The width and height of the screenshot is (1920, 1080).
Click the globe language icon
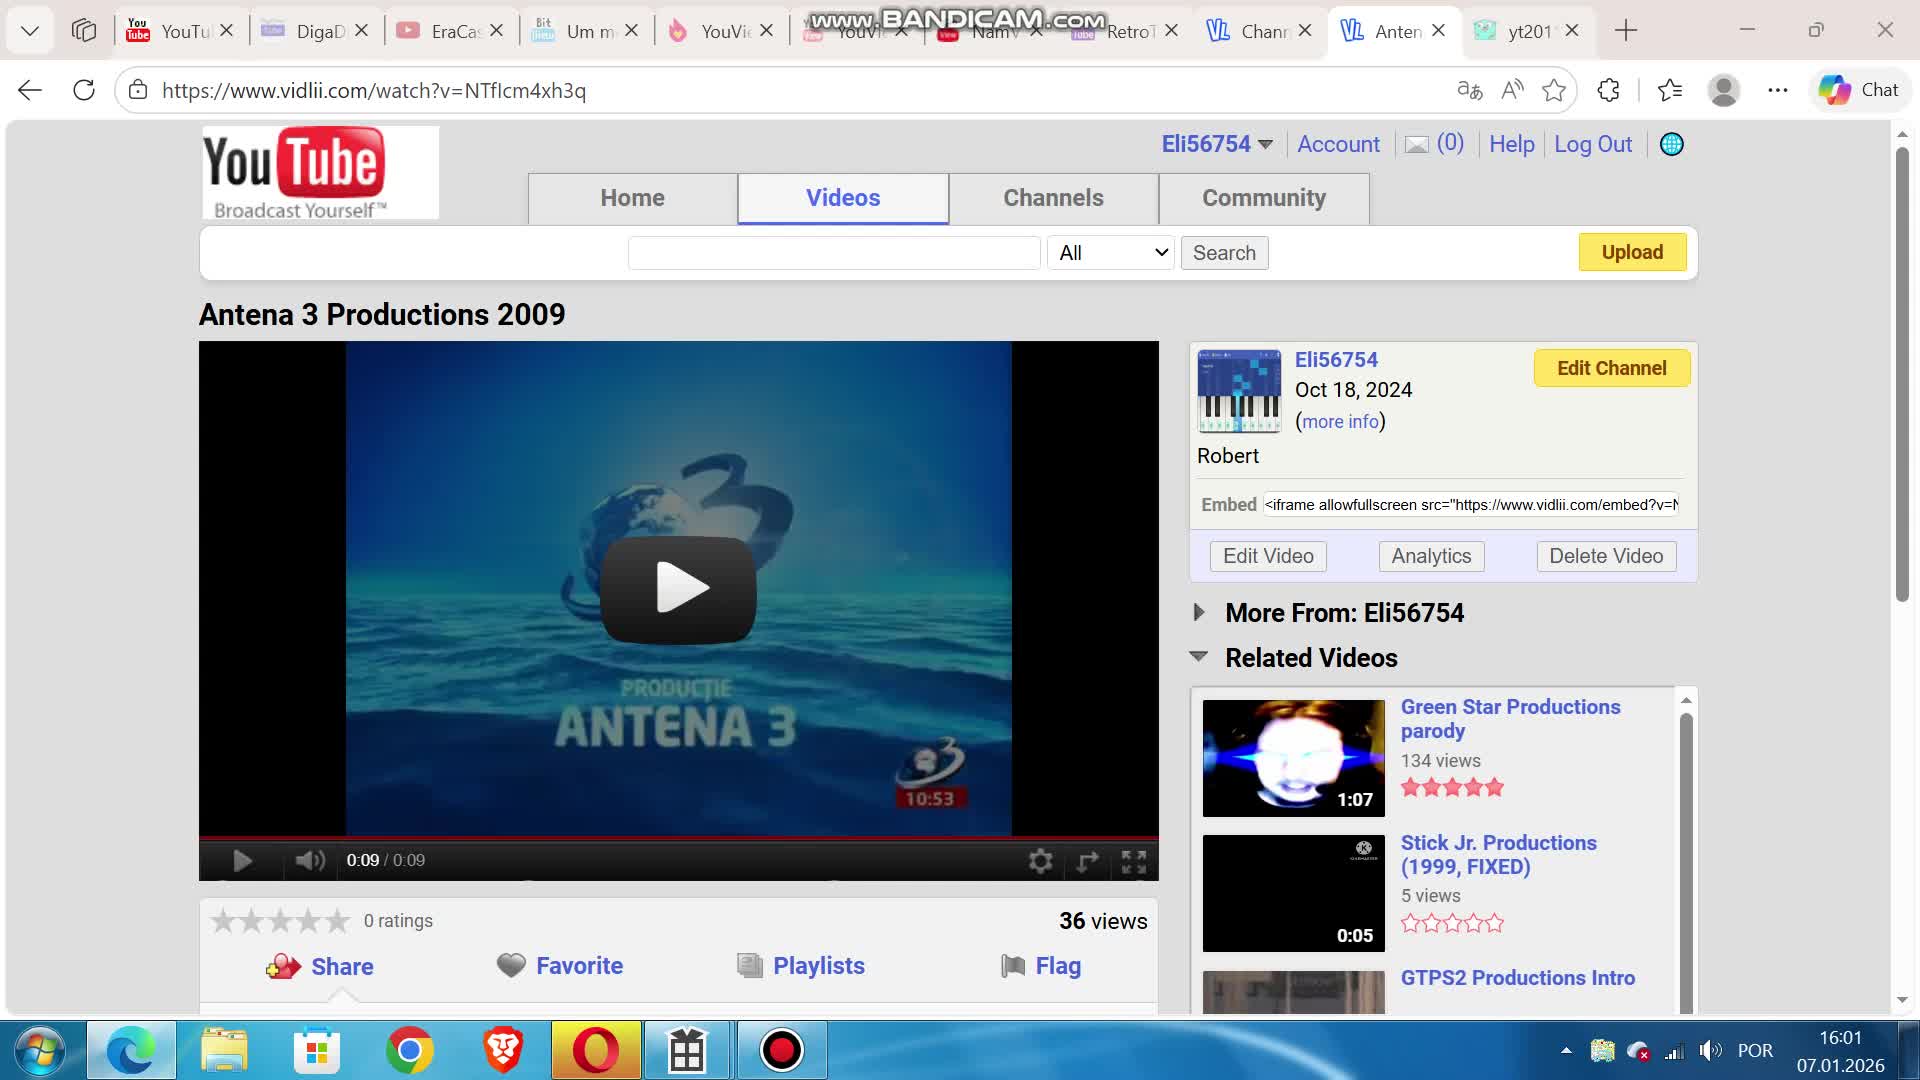coord(1671,144)
